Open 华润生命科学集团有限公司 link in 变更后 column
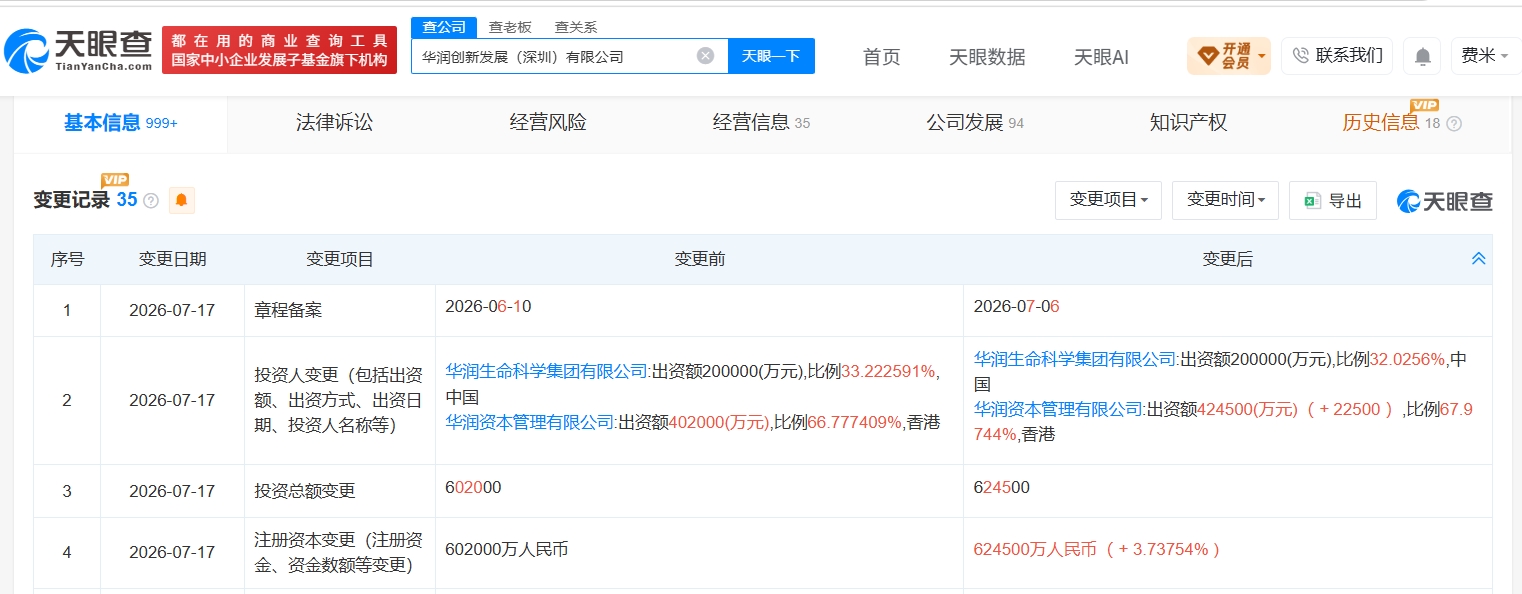The height and width of the screenshot is (594, 1522). tap(1075, 358)
